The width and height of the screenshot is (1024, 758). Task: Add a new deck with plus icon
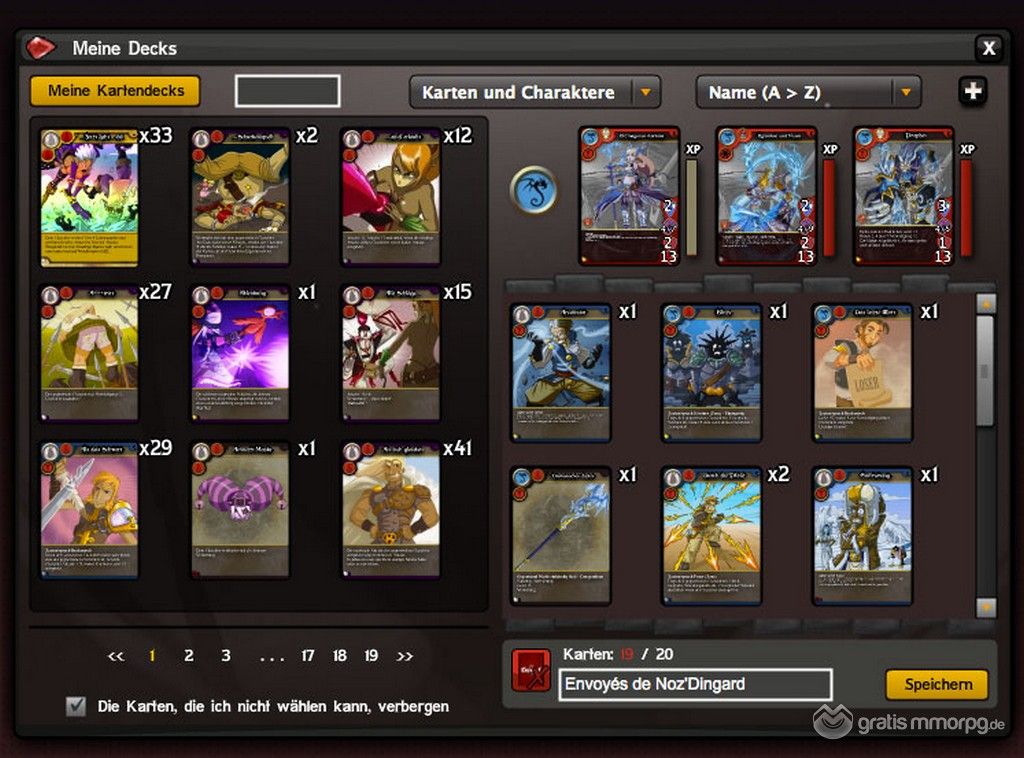973,91
